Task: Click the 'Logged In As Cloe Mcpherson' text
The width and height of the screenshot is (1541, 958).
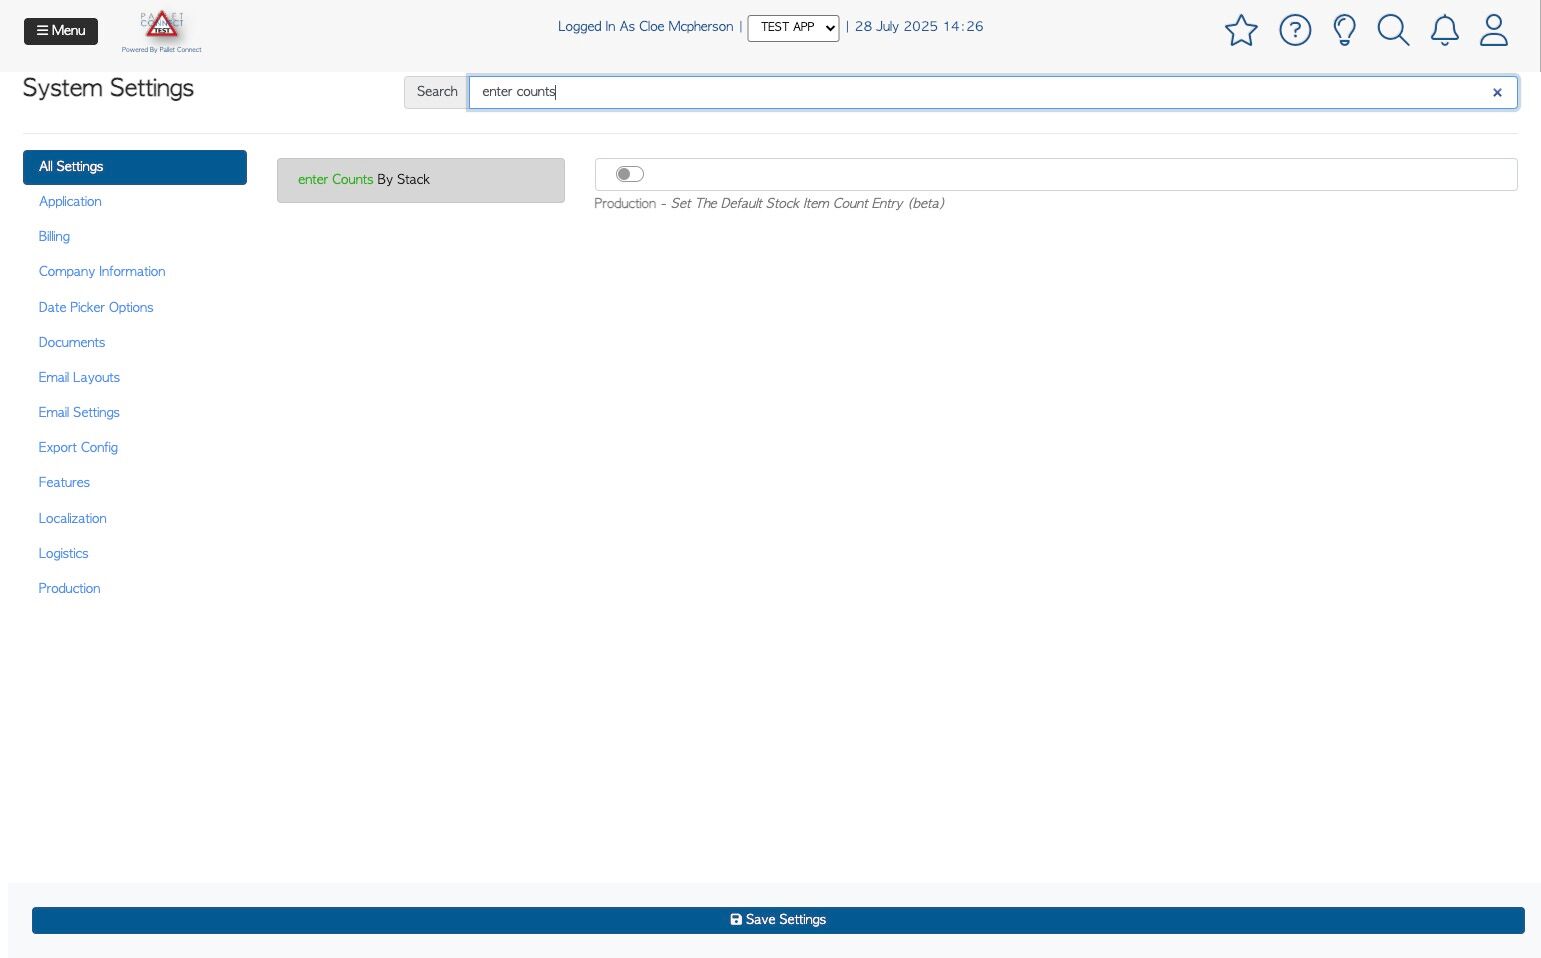Action: point(645,27)
